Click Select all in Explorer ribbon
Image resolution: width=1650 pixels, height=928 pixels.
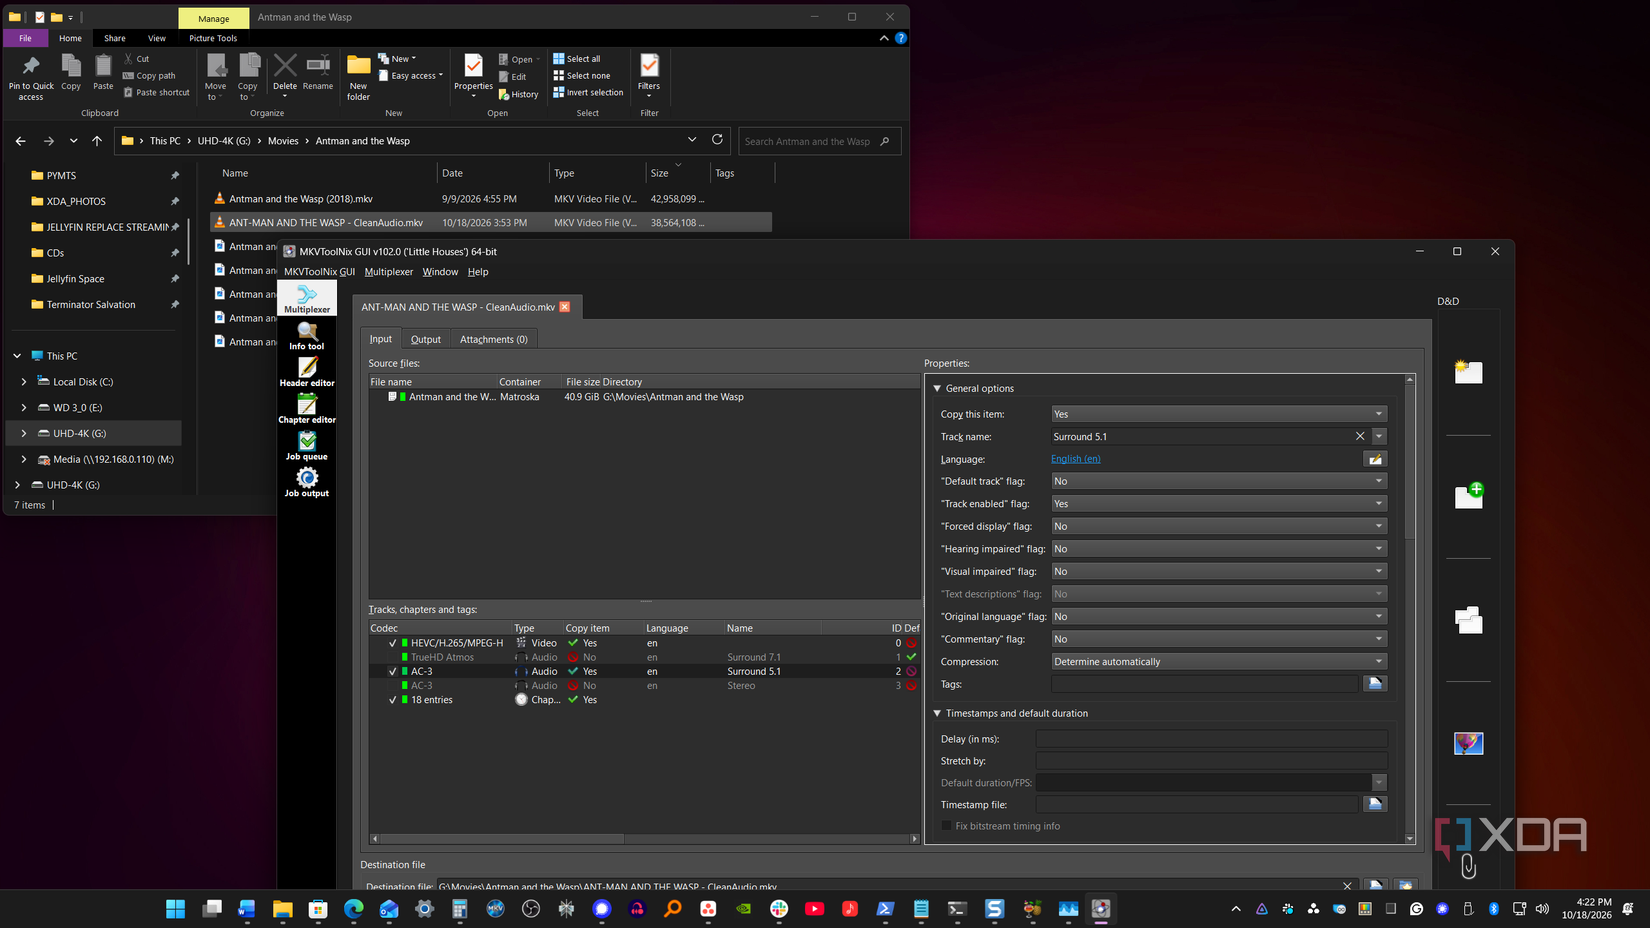coord(577,59)
